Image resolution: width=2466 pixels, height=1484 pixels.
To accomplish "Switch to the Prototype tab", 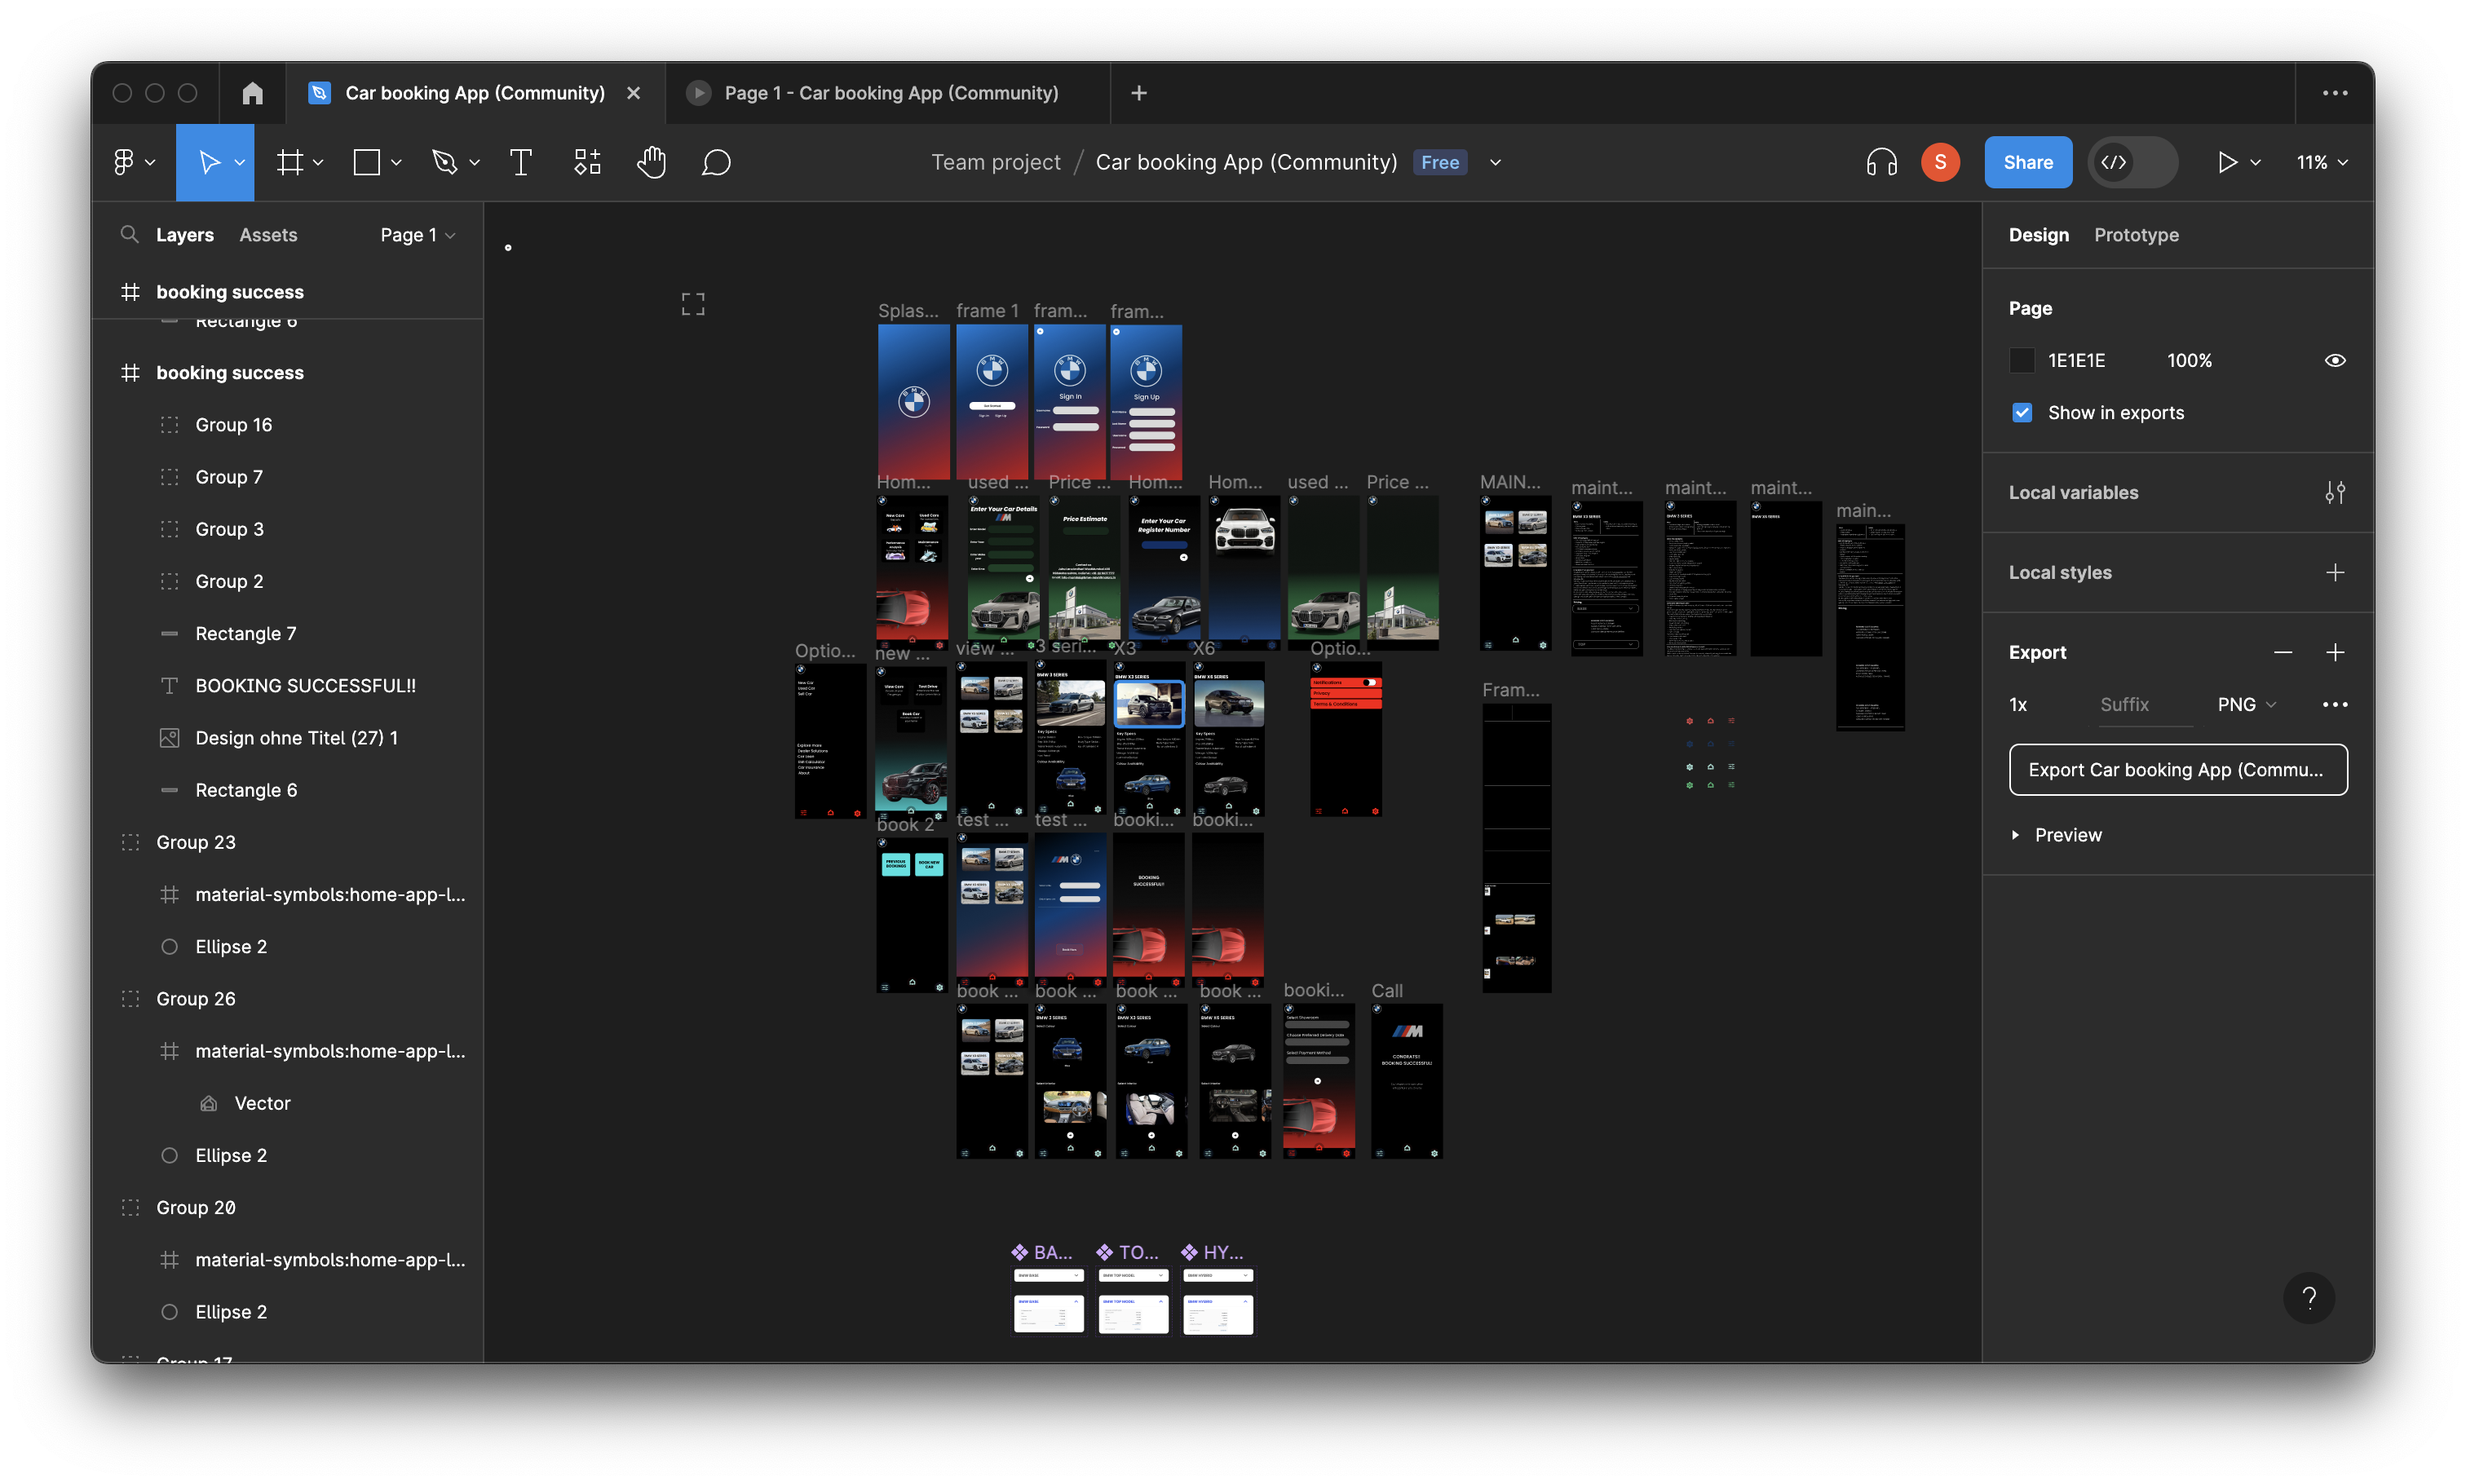I will point(2135,235).
